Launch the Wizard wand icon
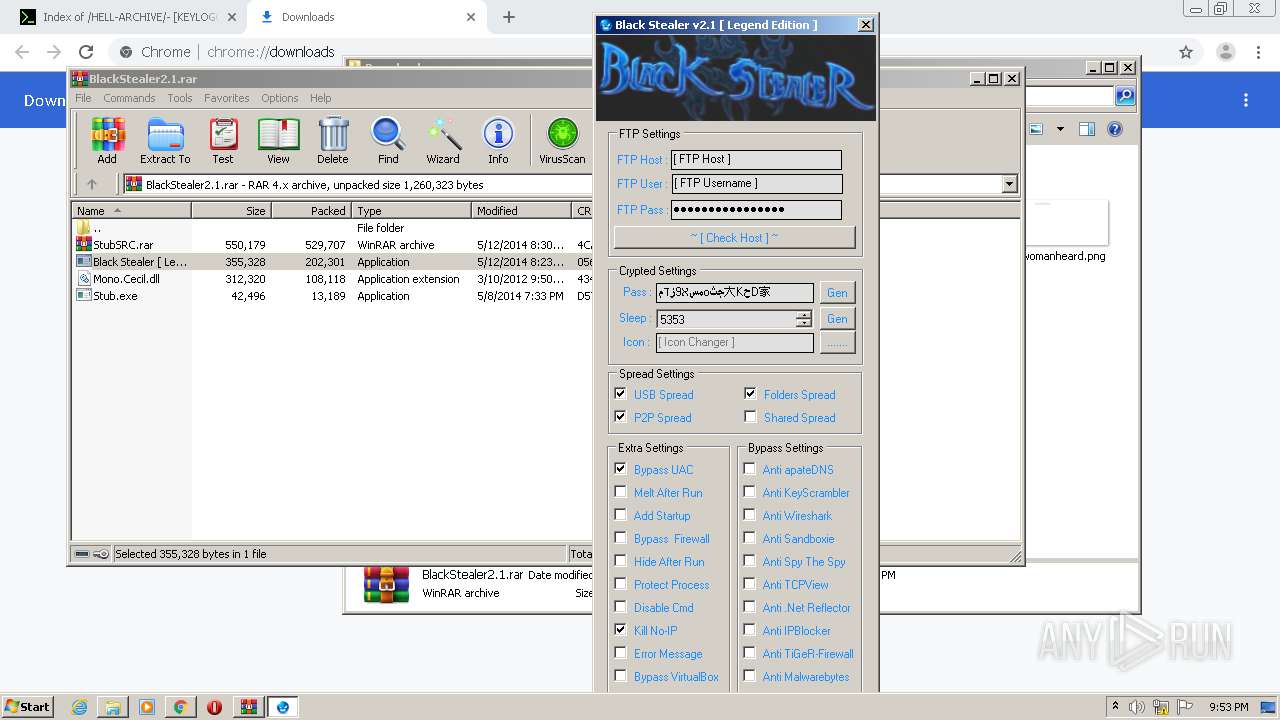 tap(443, 140)
